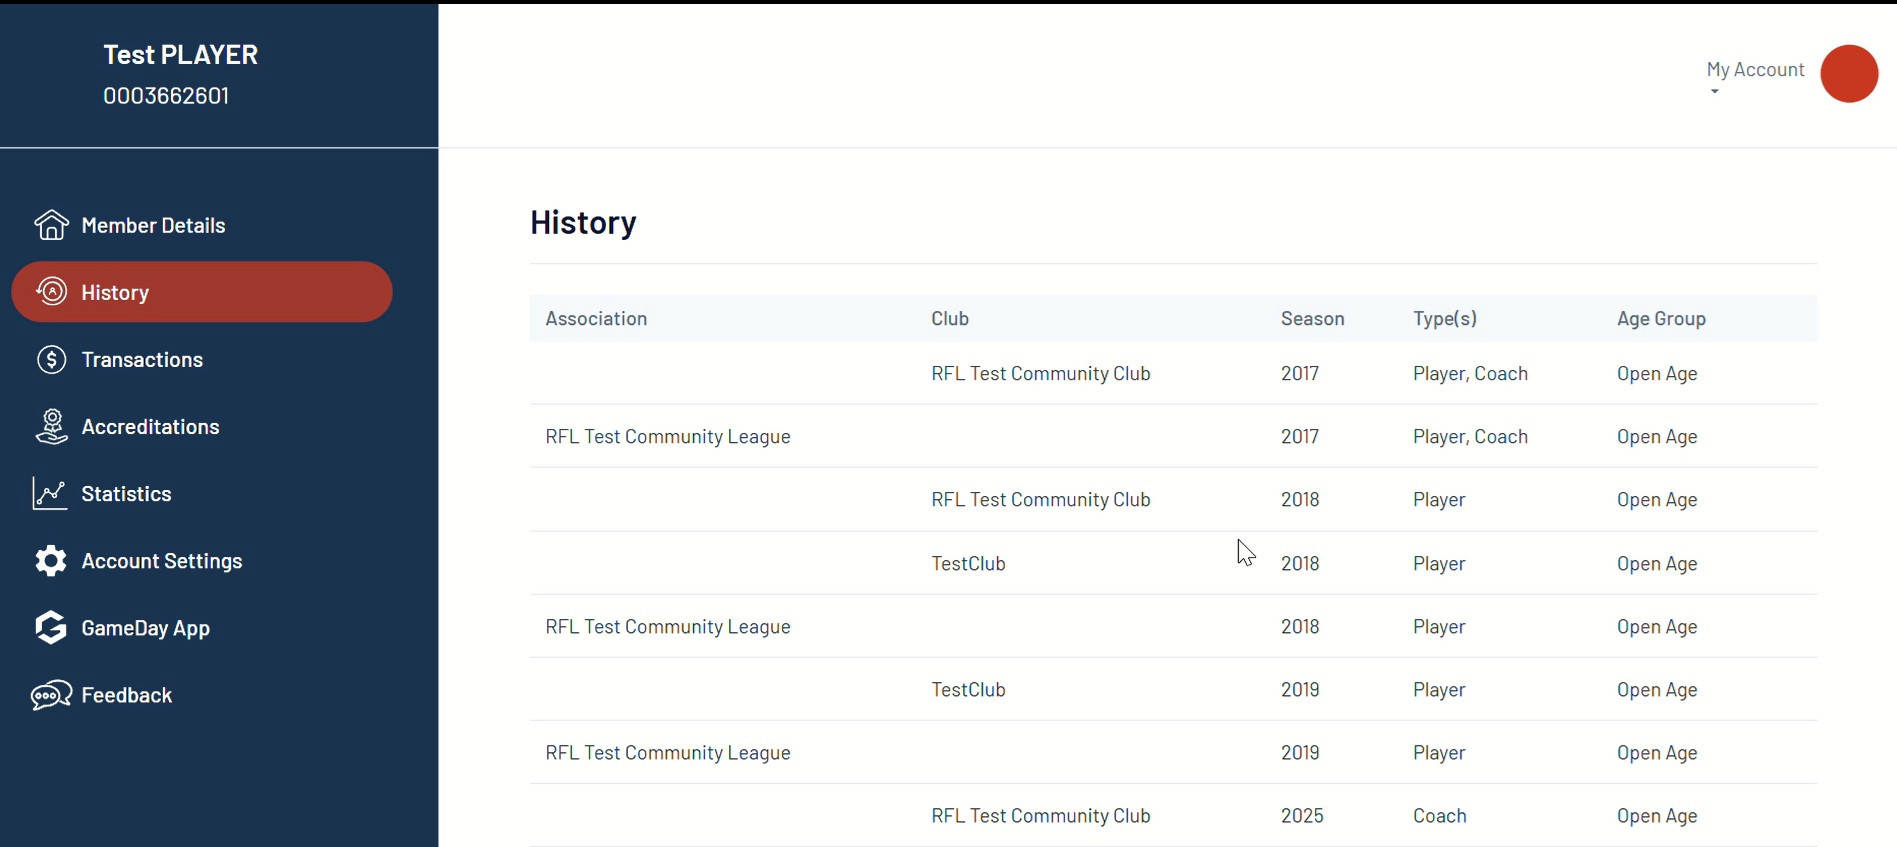Image resolution: width=1897 pixels, height=847 pixels.
Task: Click the Feedback speech bubble icon
Action: [x=51, y=695]
